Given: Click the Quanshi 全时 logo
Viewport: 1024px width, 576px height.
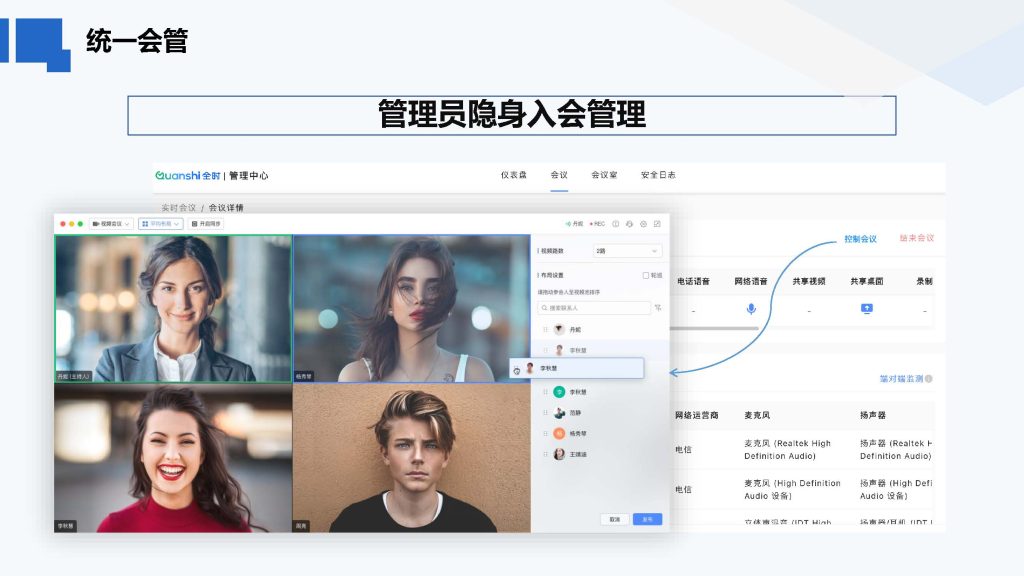Looking at the screenshot, I should (x=188, y=176).
